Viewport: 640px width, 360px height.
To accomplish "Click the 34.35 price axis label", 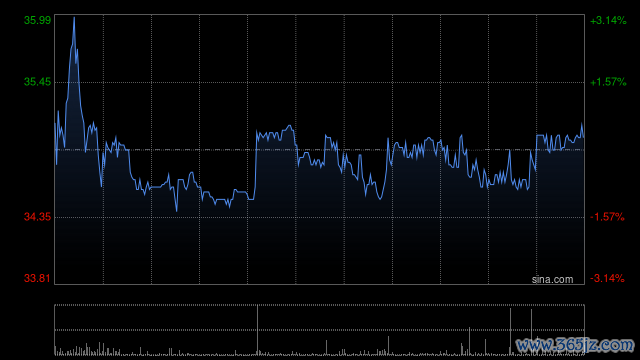I will pyautogui.click(x=38, y=217).
